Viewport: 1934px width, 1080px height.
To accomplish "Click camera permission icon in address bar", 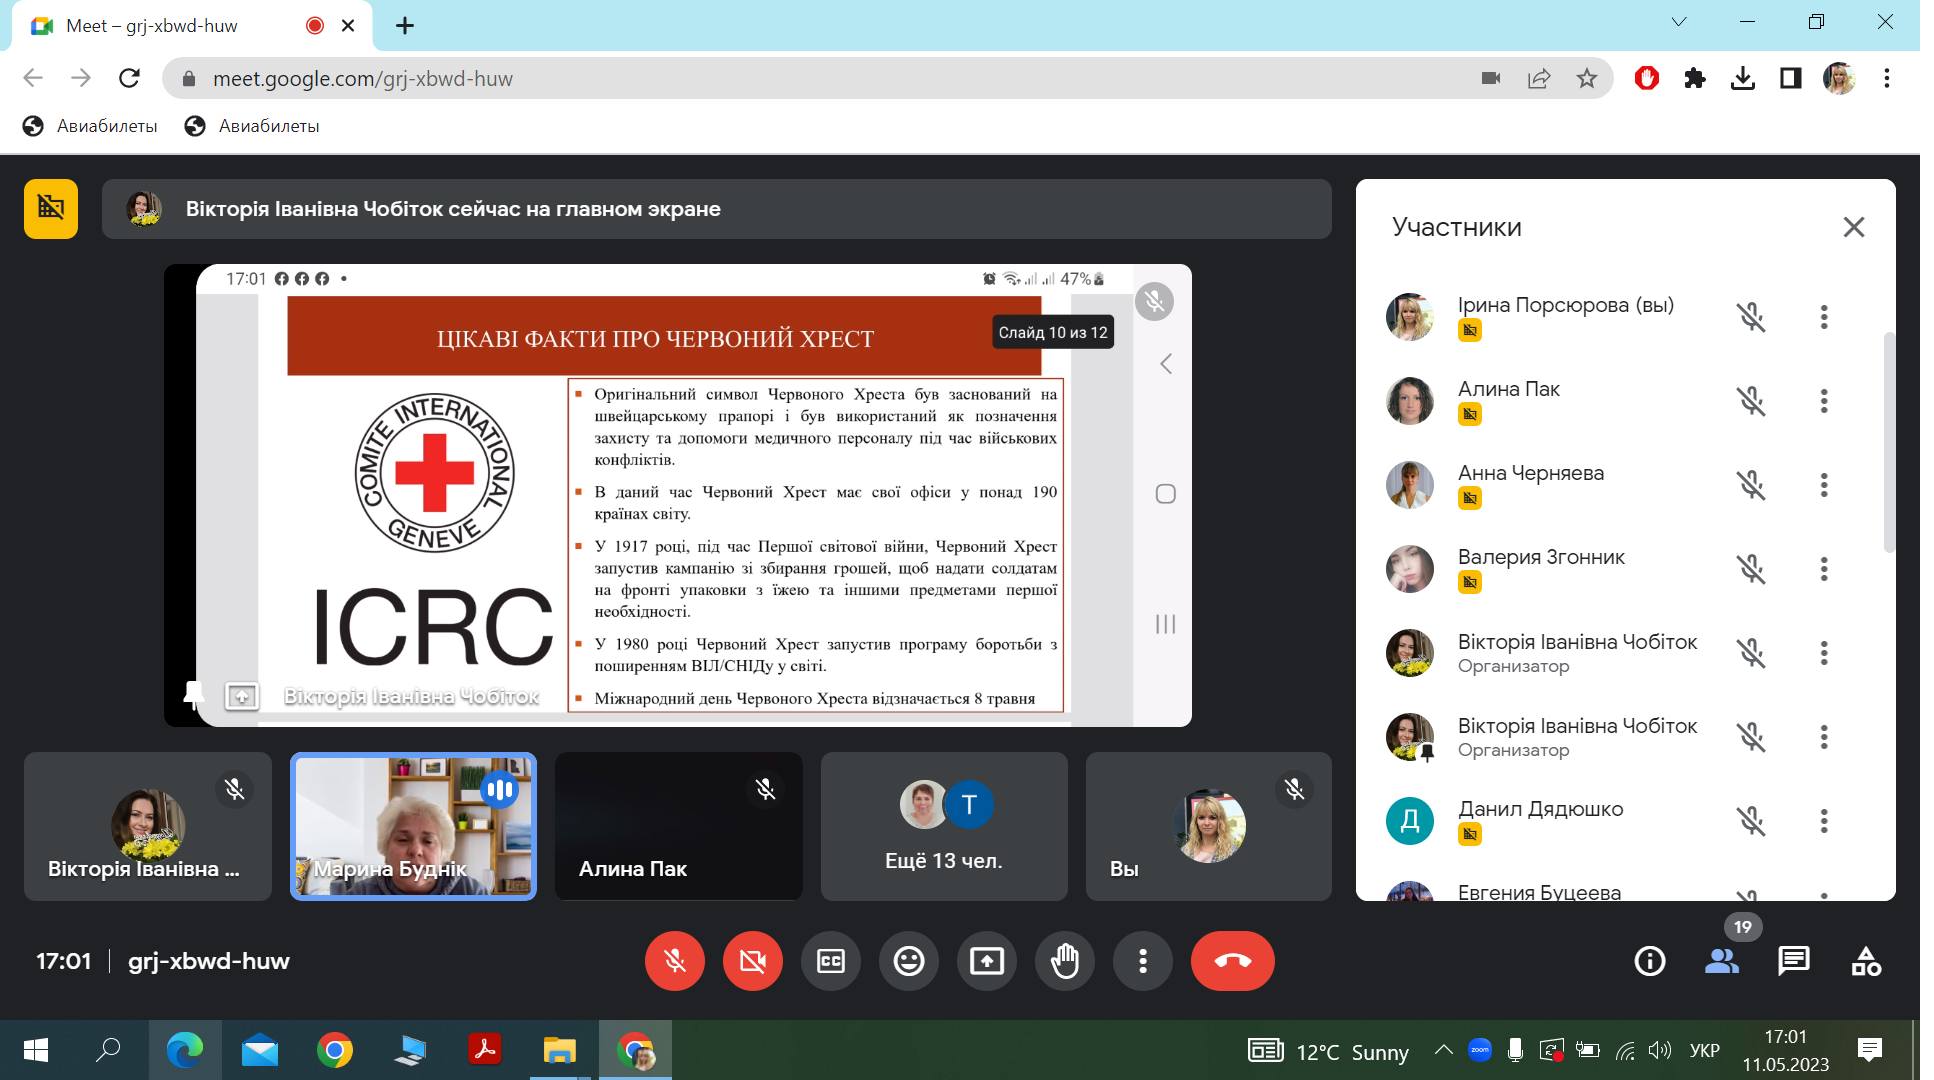I will (1491, 78).
